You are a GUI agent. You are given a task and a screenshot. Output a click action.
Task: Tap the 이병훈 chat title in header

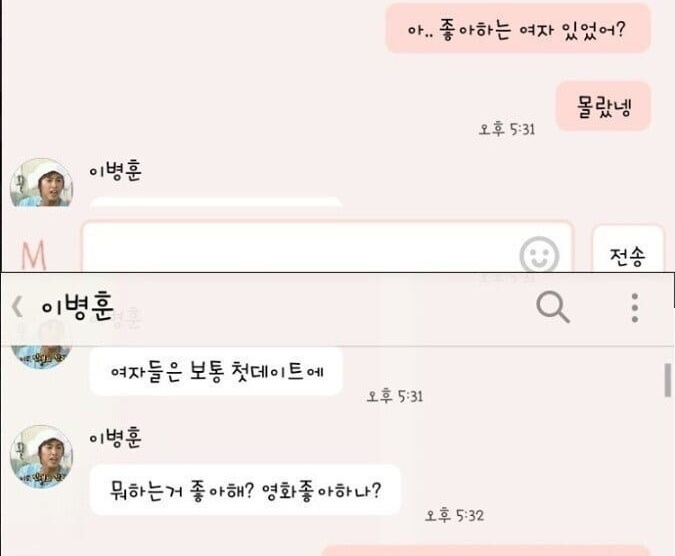tap(77, 306)
